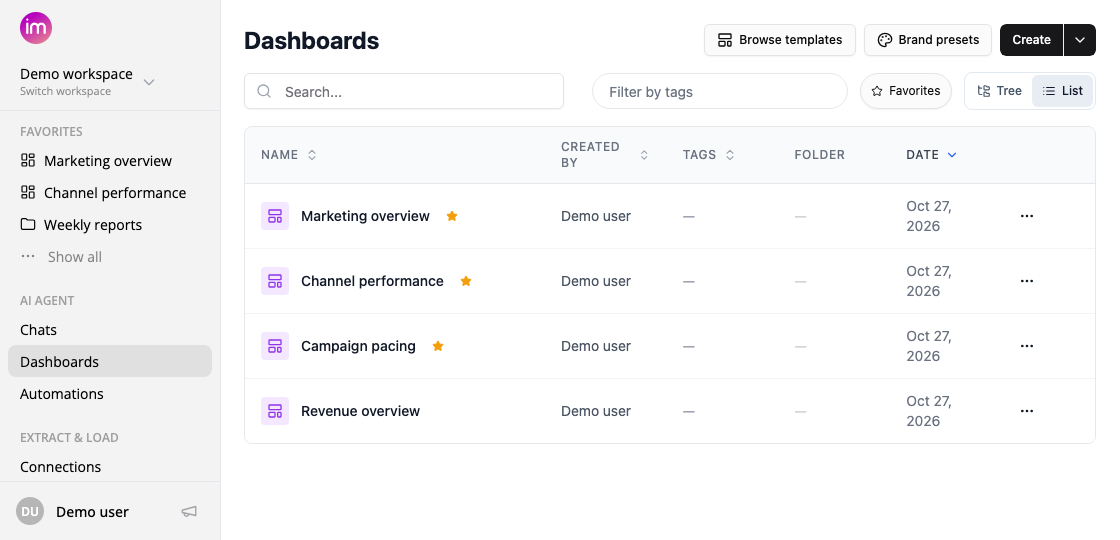Screen dimensions: 1120x540
Task: Sort table by Tags column
Action: (x=709, y=155)
